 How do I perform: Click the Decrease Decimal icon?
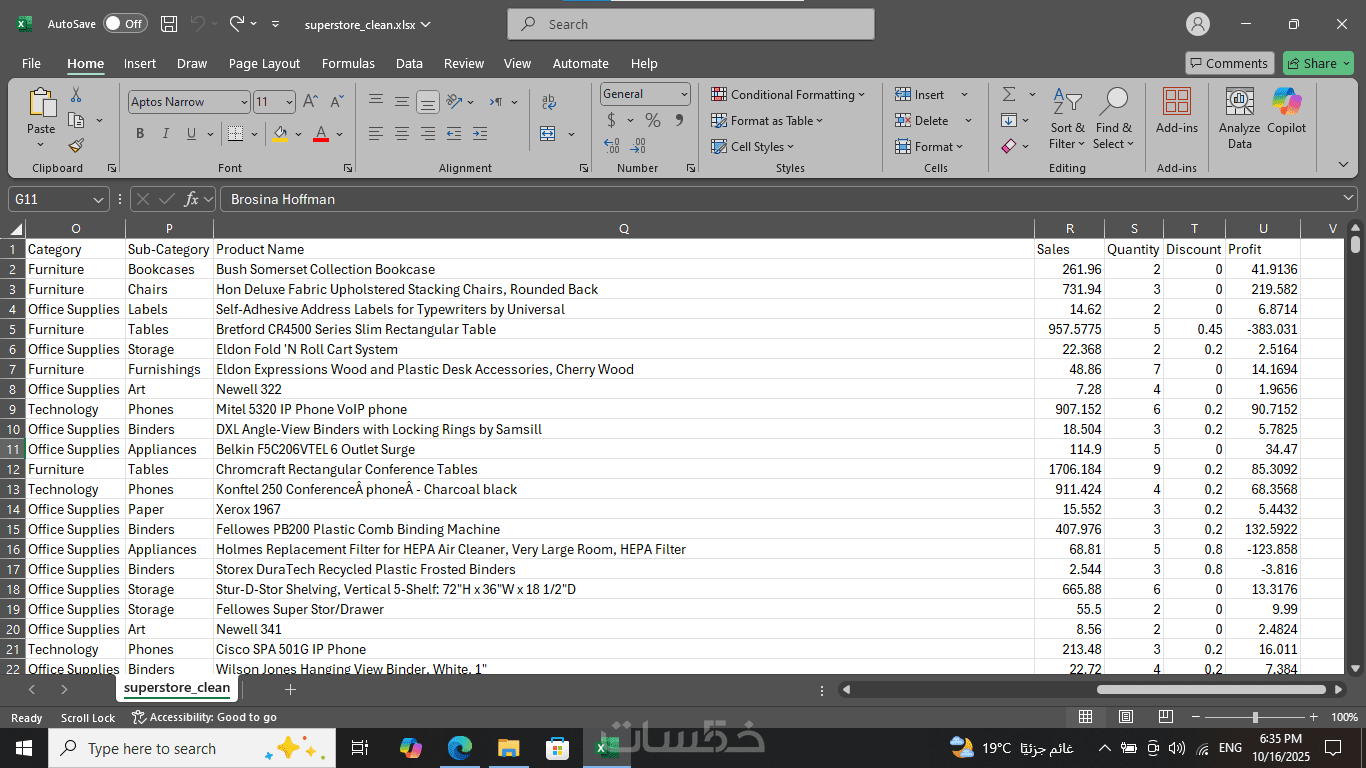[638, 146]
